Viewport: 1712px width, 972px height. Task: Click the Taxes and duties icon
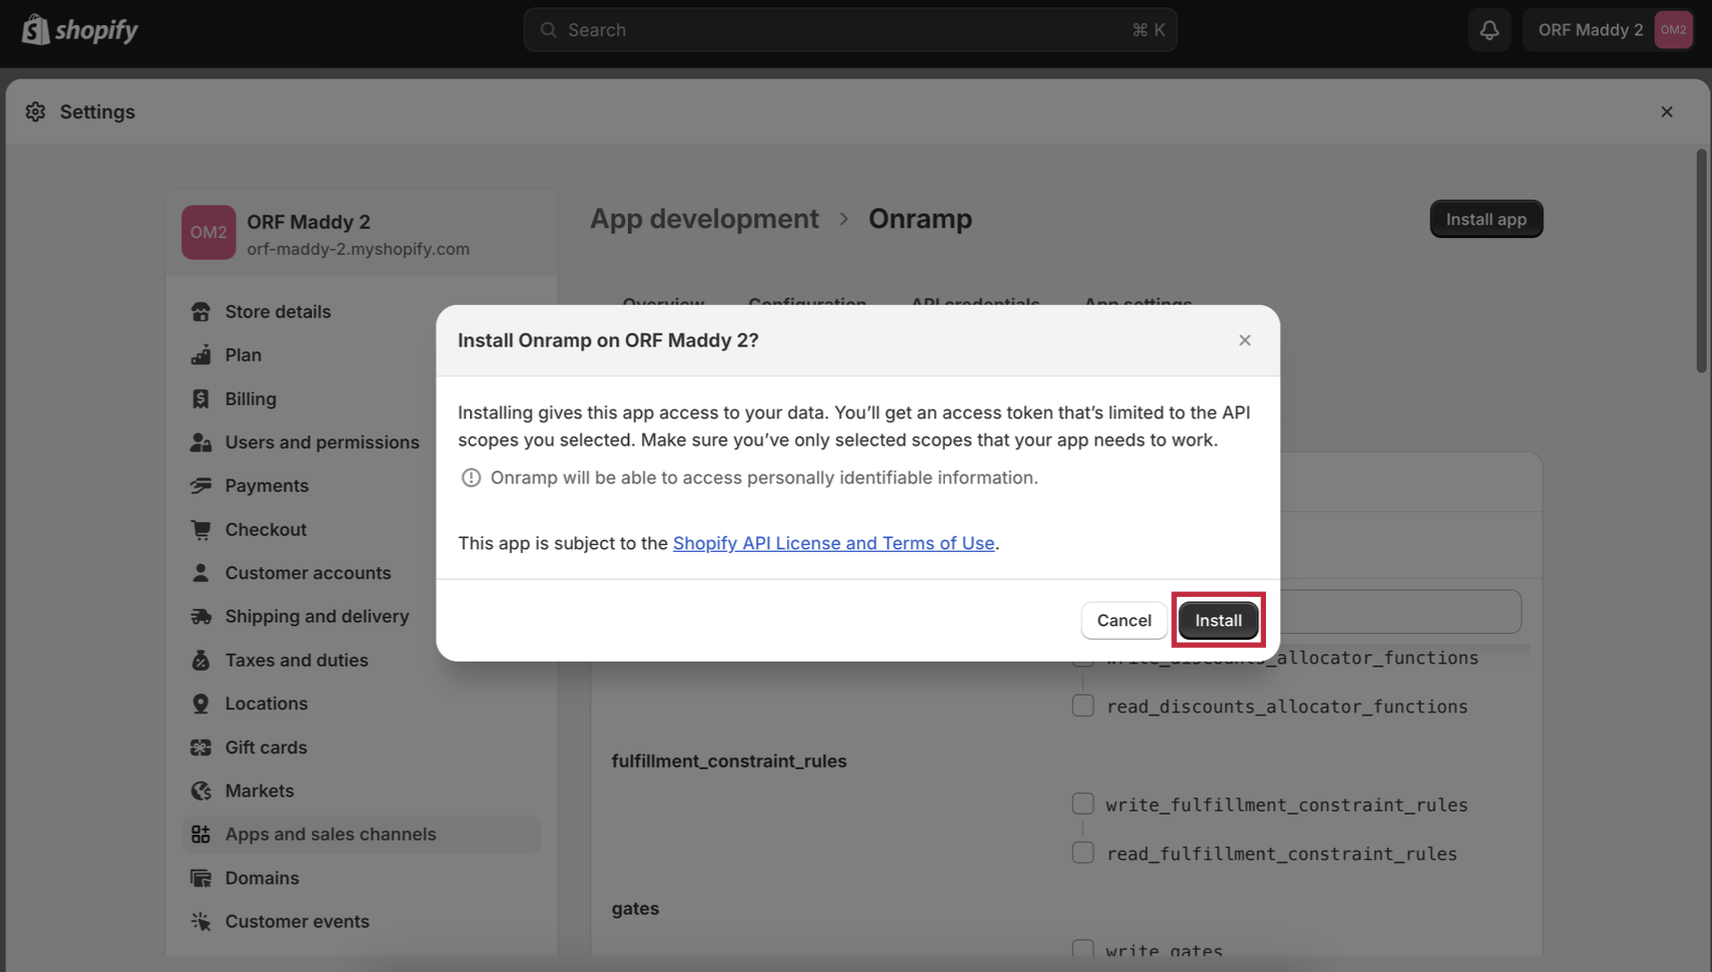201,660
